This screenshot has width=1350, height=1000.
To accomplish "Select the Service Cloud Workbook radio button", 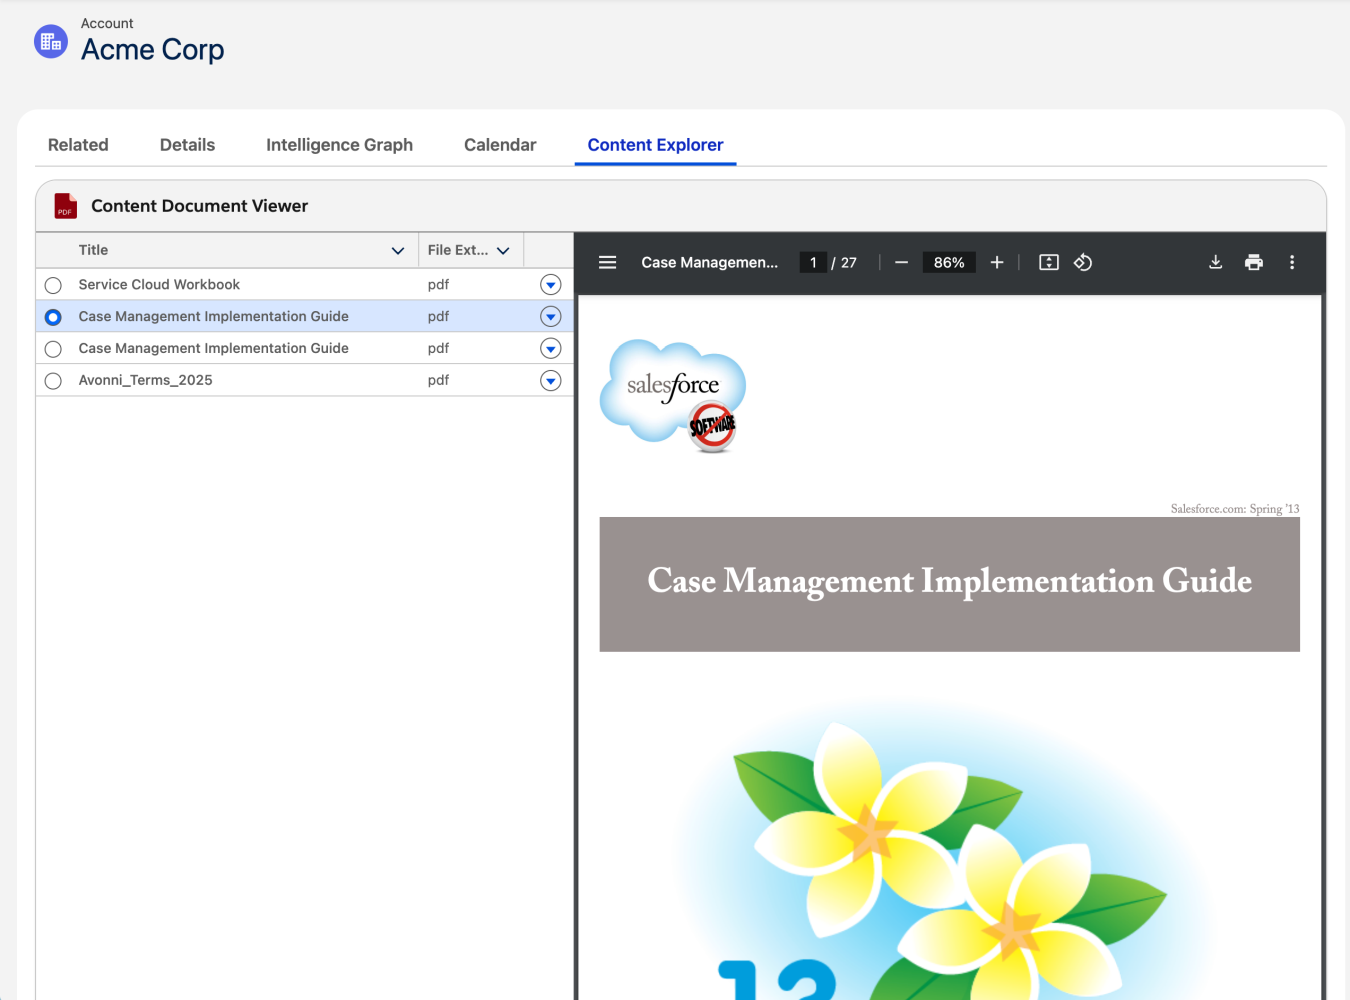I will click(53, 285).
